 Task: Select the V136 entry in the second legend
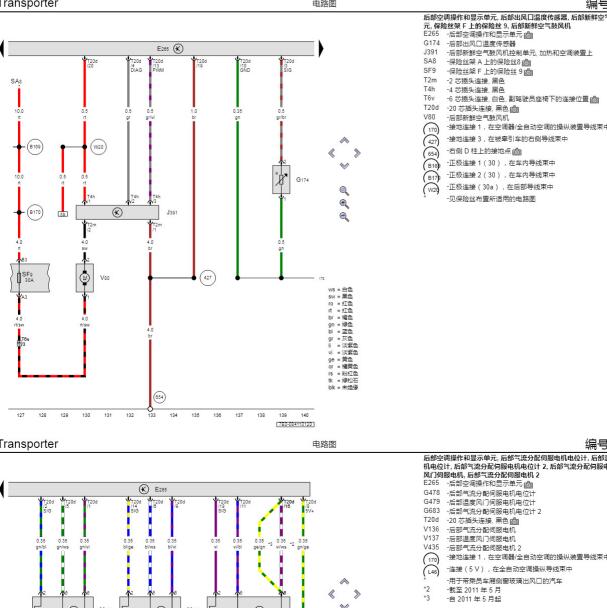(x=470, y=530)
